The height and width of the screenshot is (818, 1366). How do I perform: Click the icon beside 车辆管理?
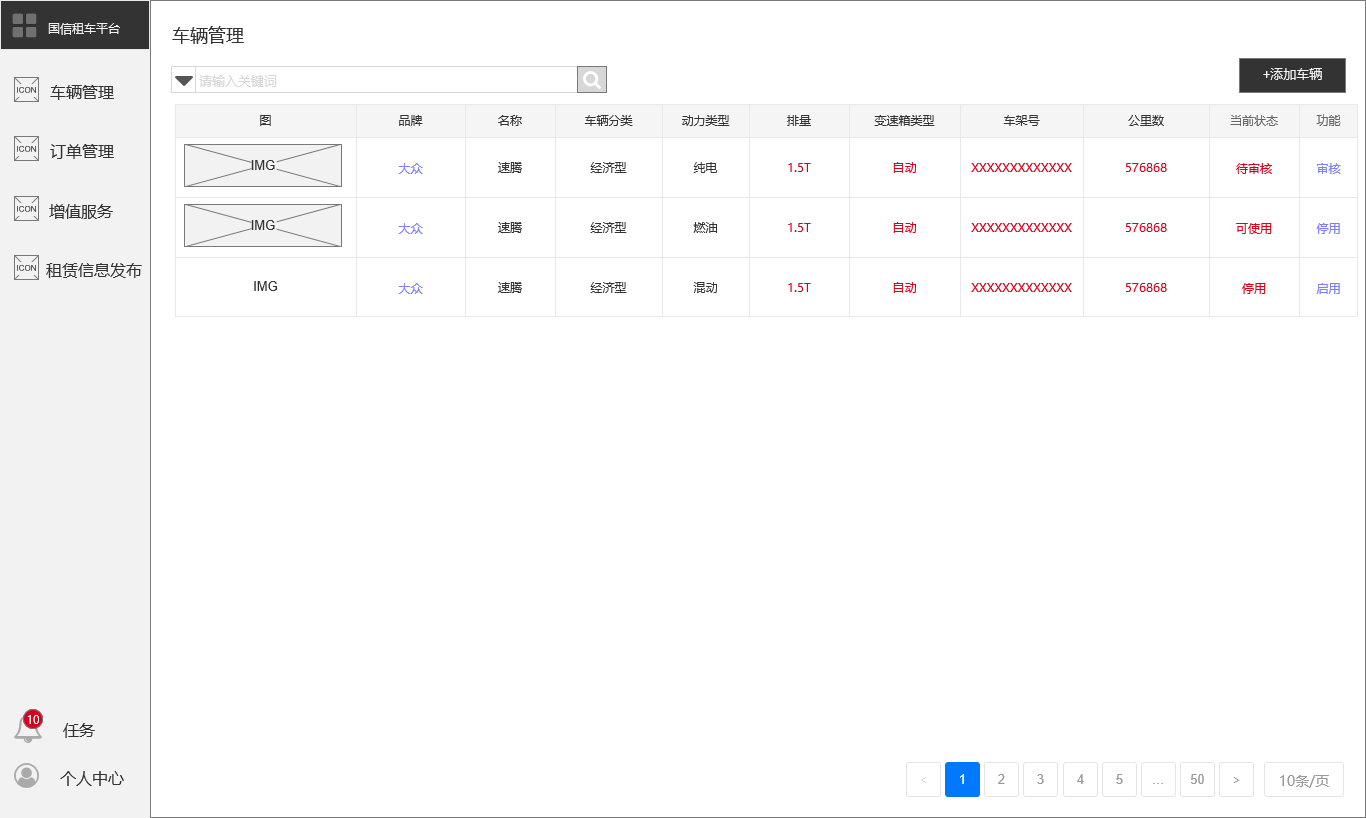click(27, 90)
